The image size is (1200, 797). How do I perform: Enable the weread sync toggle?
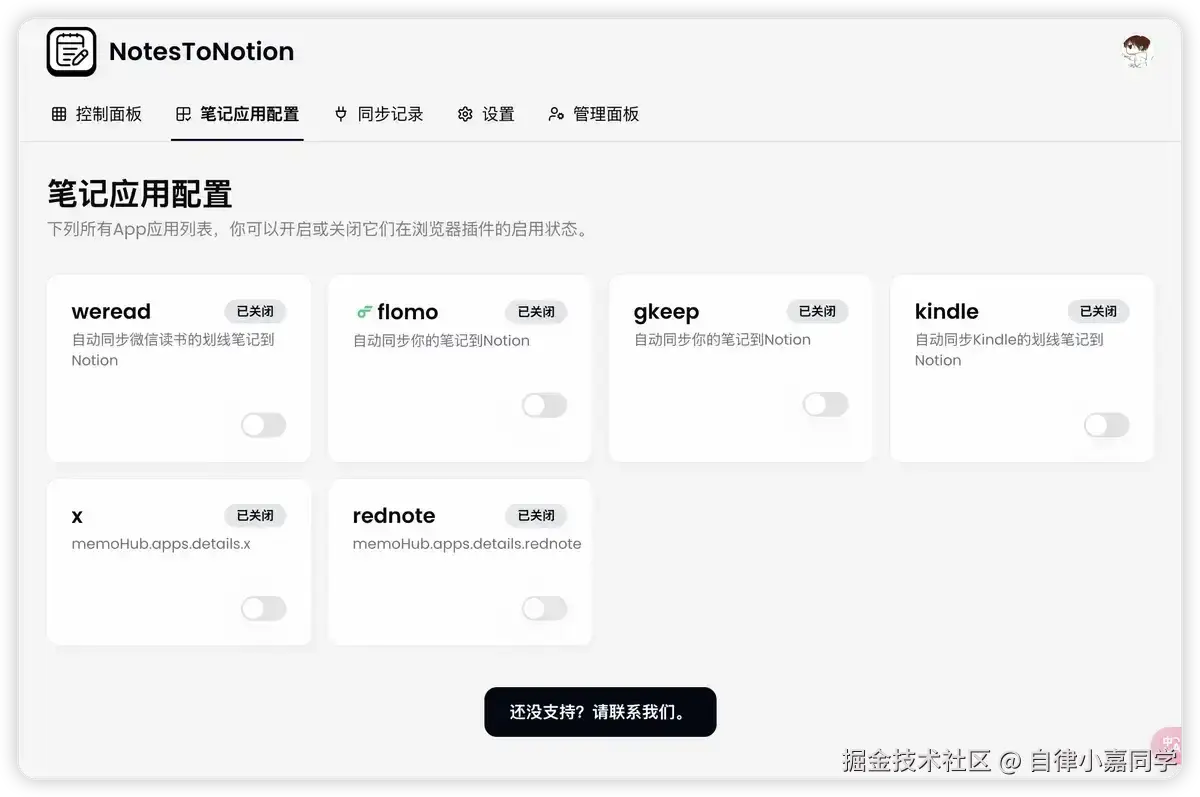(263, 425)
